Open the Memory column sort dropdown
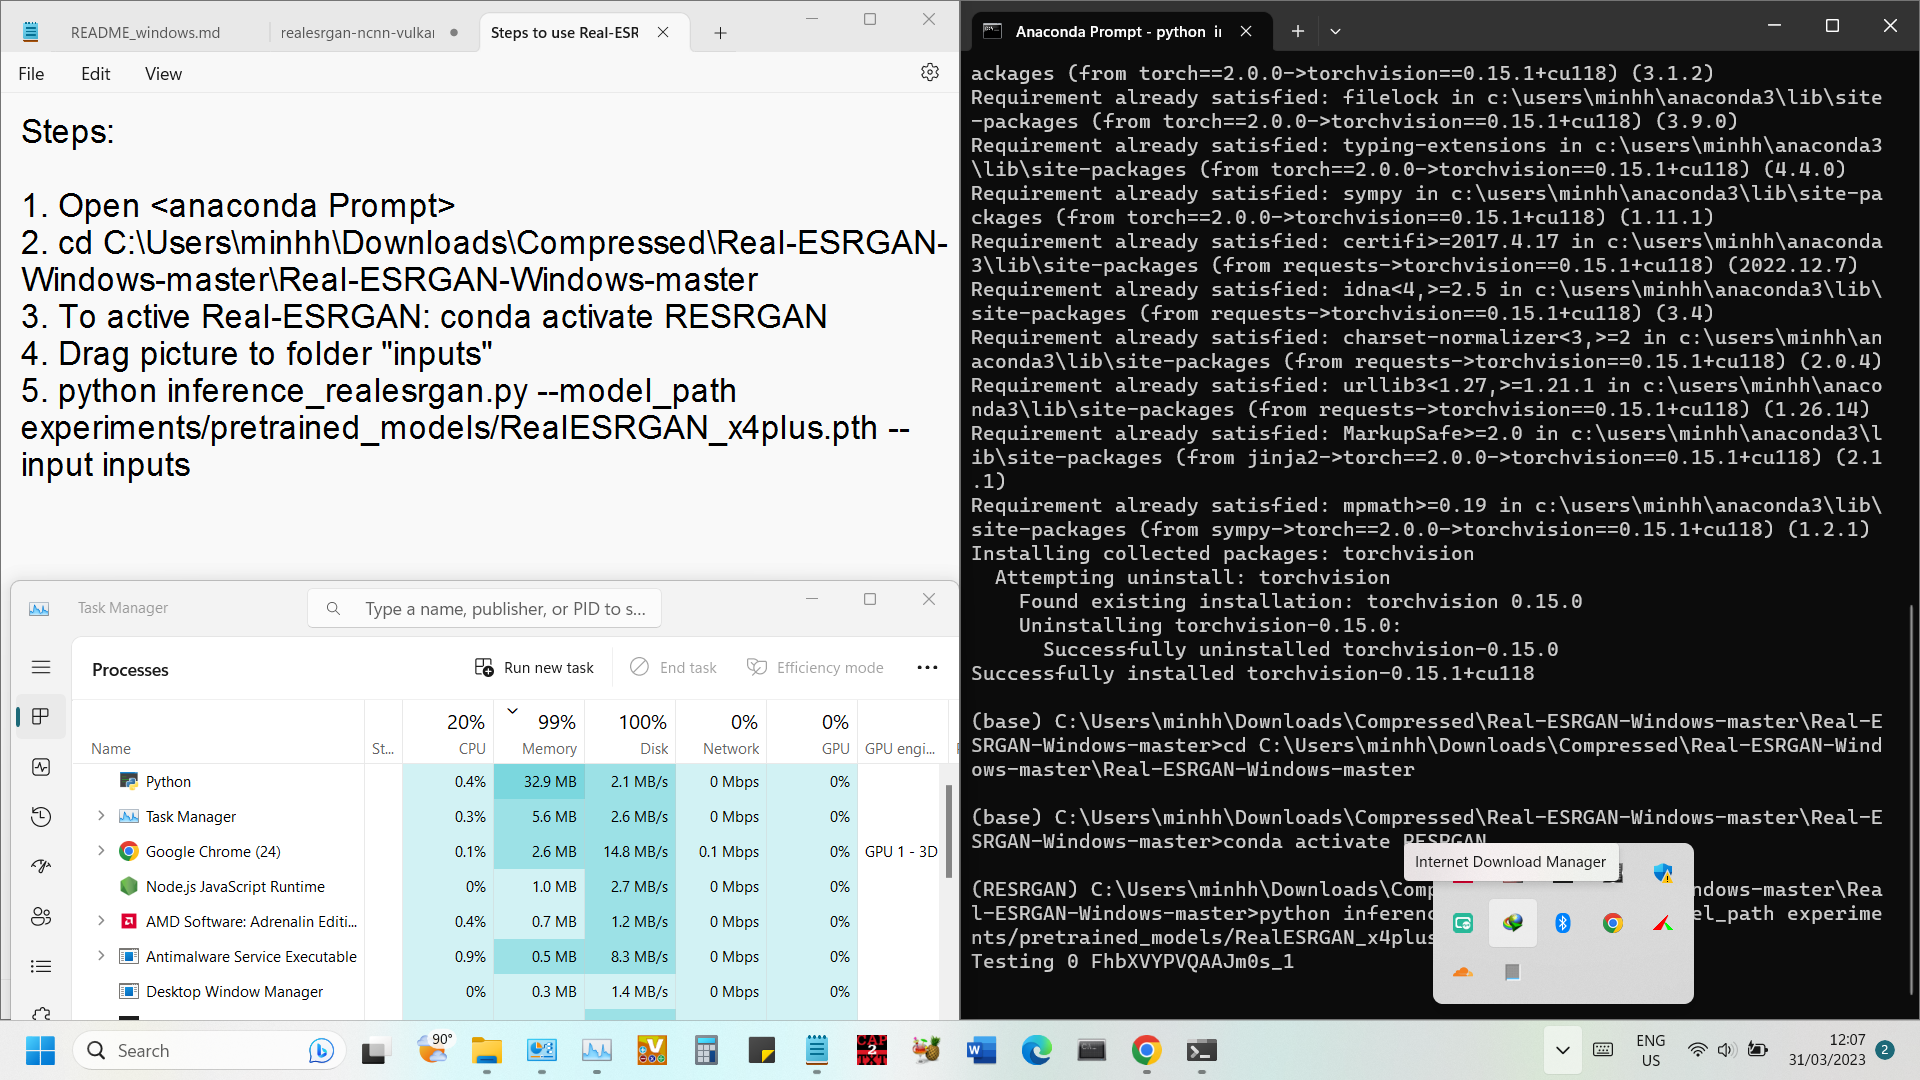The image size is (1920, 1080). click(x=512, y=711)
